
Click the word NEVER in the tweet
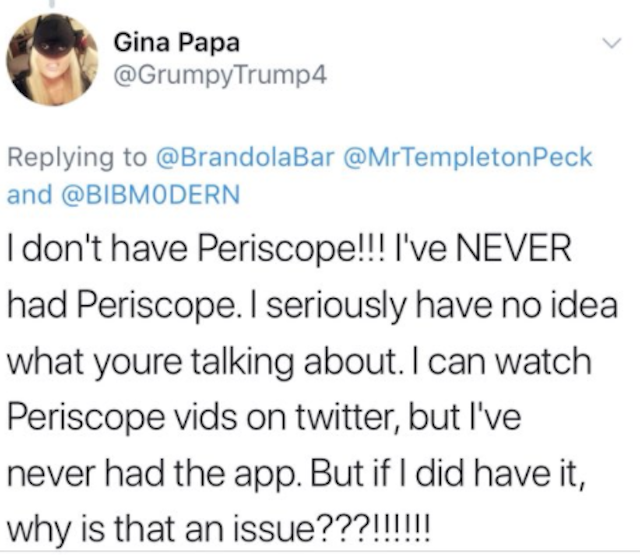(513, 249)
